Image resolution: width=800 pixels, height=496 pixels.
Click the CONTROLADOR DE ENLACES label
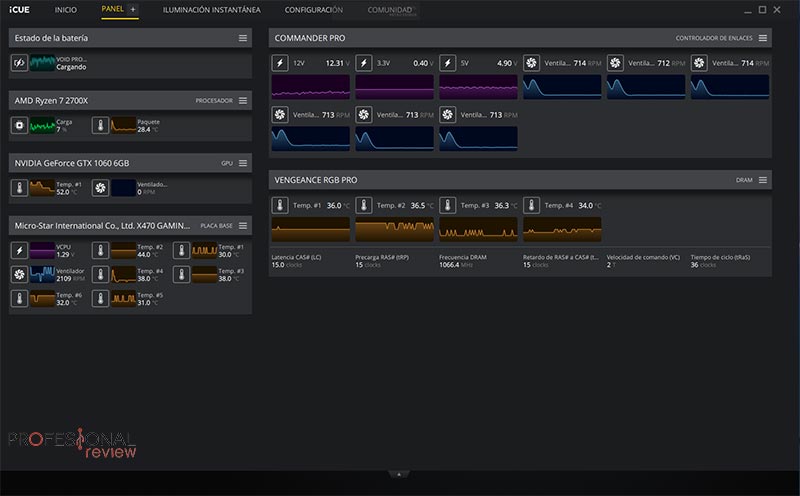coord(714,38)
